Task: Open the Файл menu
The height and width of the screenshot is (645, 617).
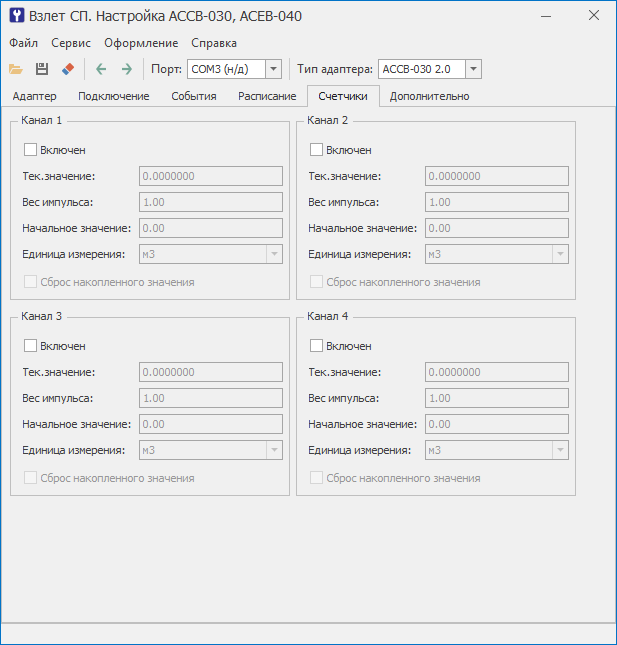Action: point(24,43)
